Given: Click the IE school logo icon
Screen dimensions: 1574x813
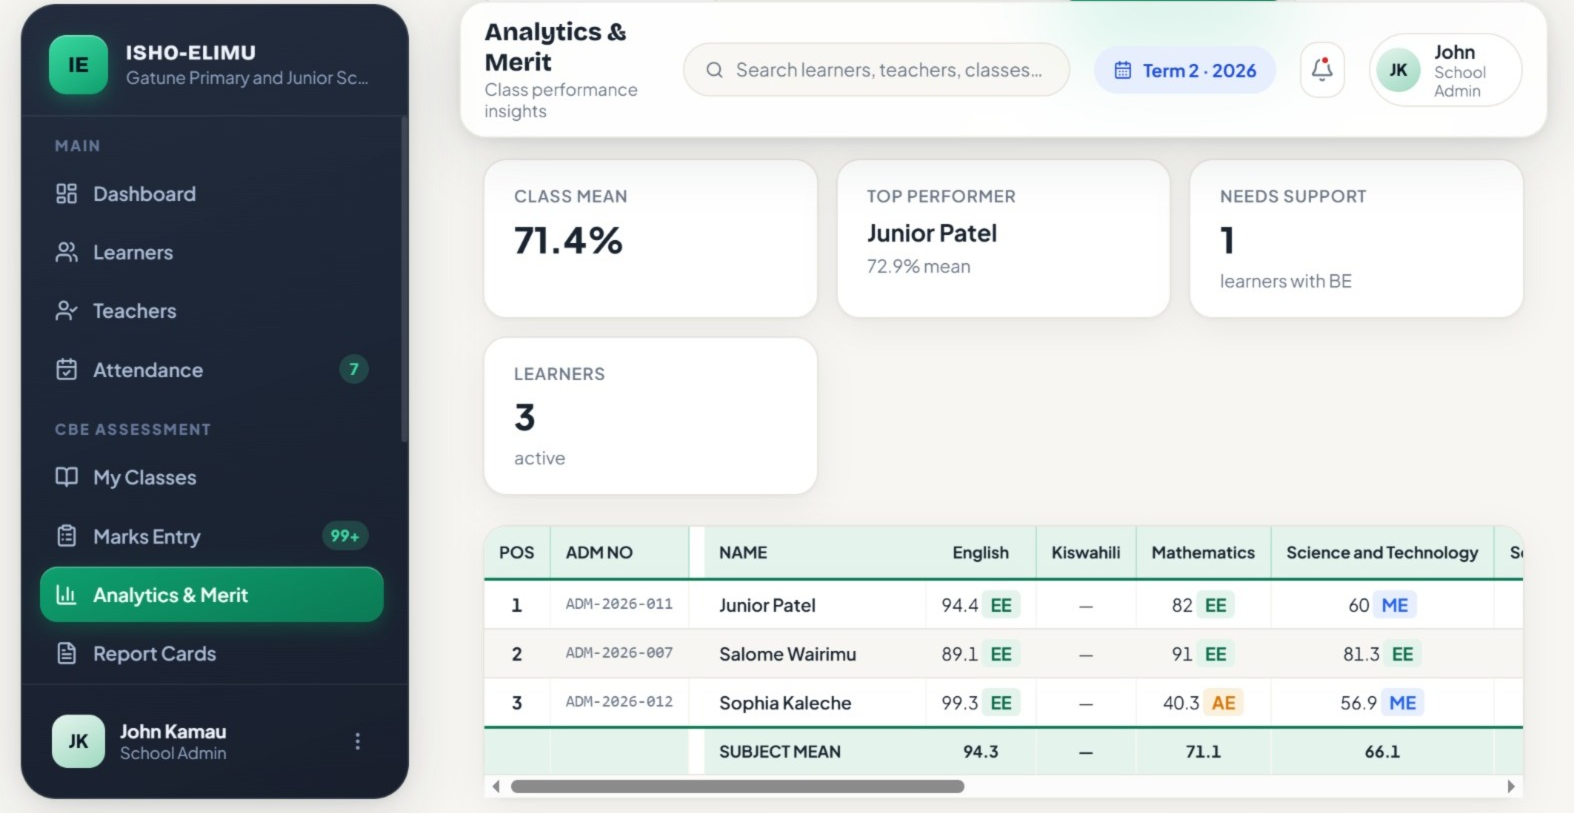Looking at the screenshot, I should (78, 65).
